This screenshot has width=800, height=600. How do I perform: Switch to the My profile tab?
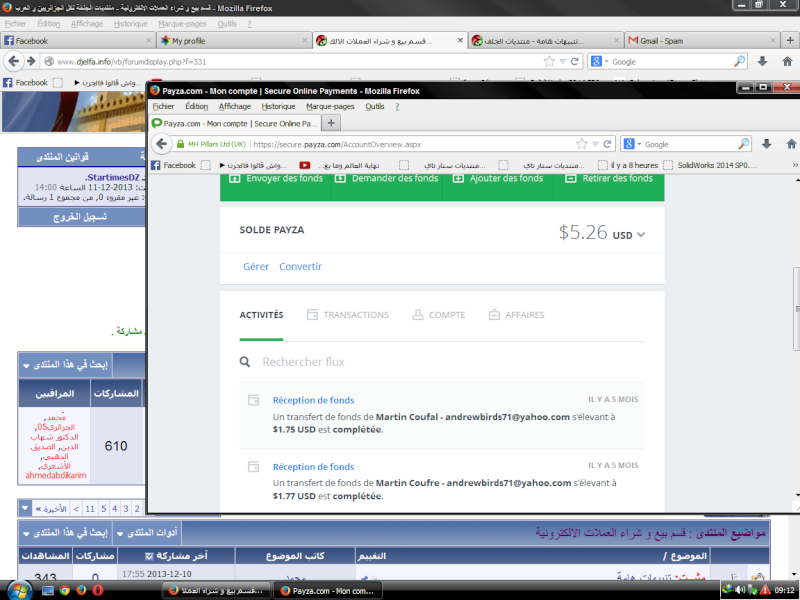234,40
